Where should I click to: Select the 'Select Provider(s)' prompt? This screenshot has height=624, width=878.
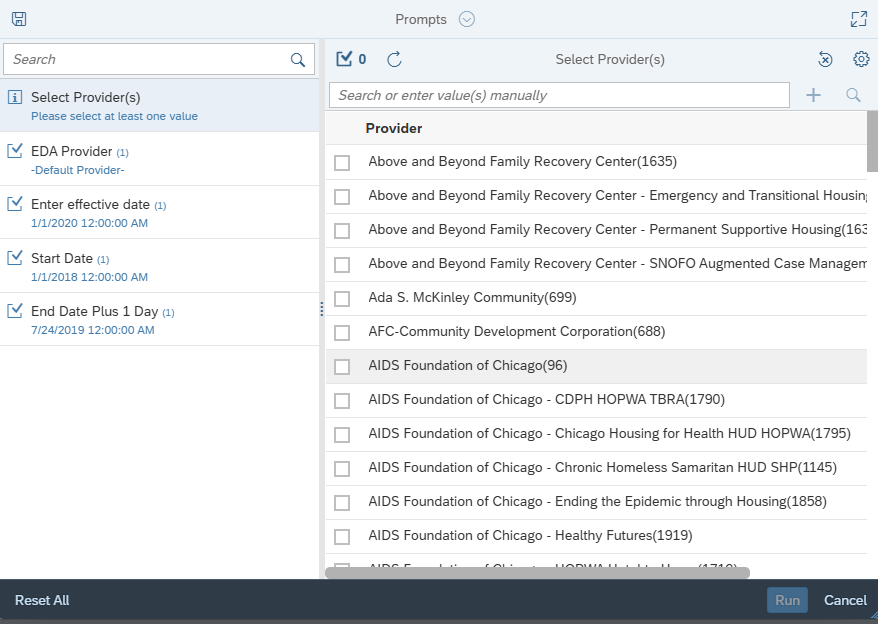[x=160, y=105]
